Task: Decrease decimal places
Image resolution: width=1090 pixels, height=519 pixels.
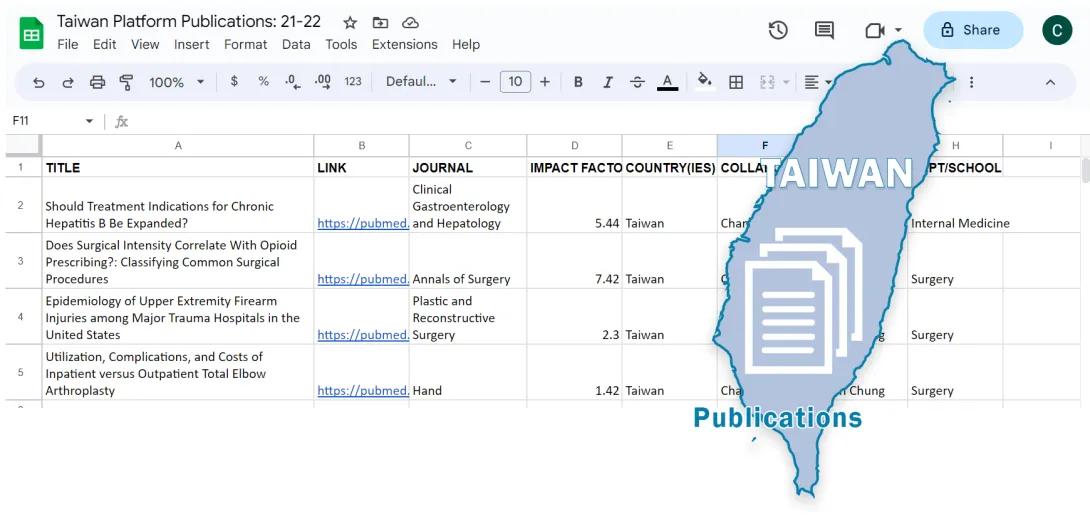Action: 293,81
